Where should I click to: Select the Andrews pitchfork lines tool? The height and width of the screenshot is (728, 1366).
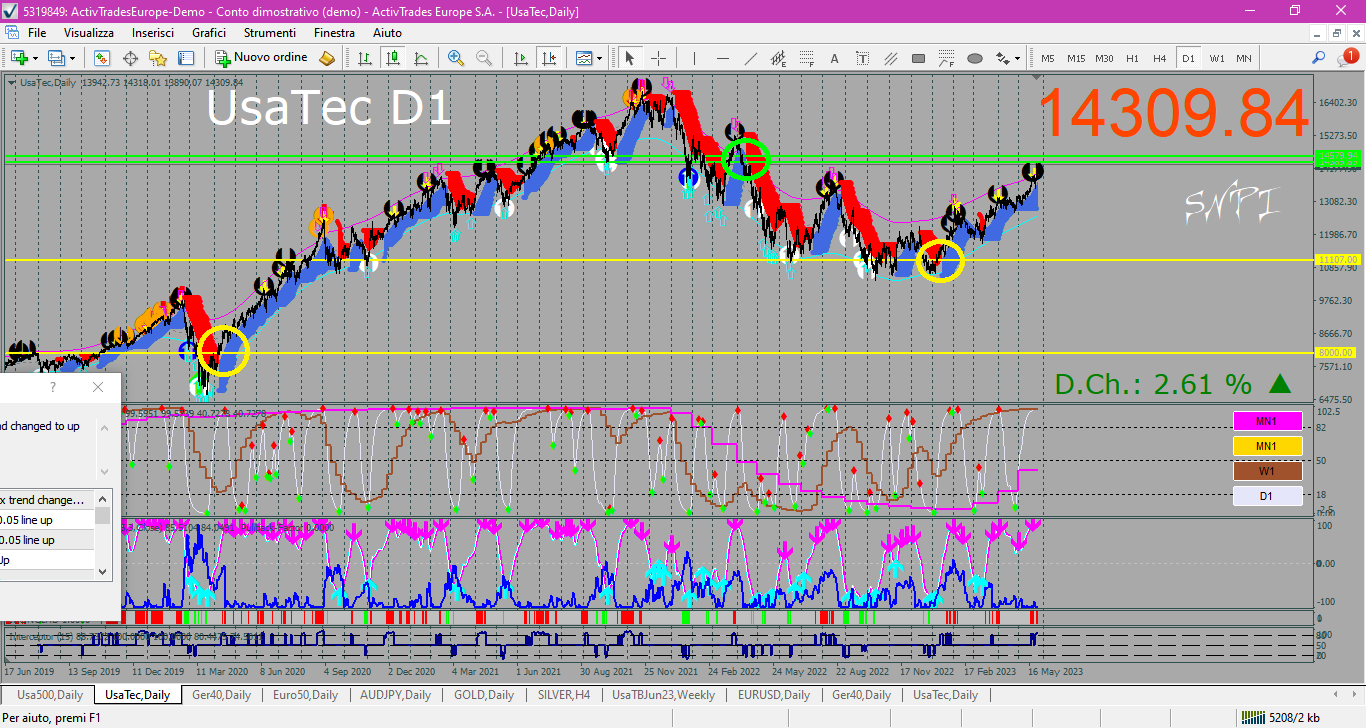click(891, 58)
